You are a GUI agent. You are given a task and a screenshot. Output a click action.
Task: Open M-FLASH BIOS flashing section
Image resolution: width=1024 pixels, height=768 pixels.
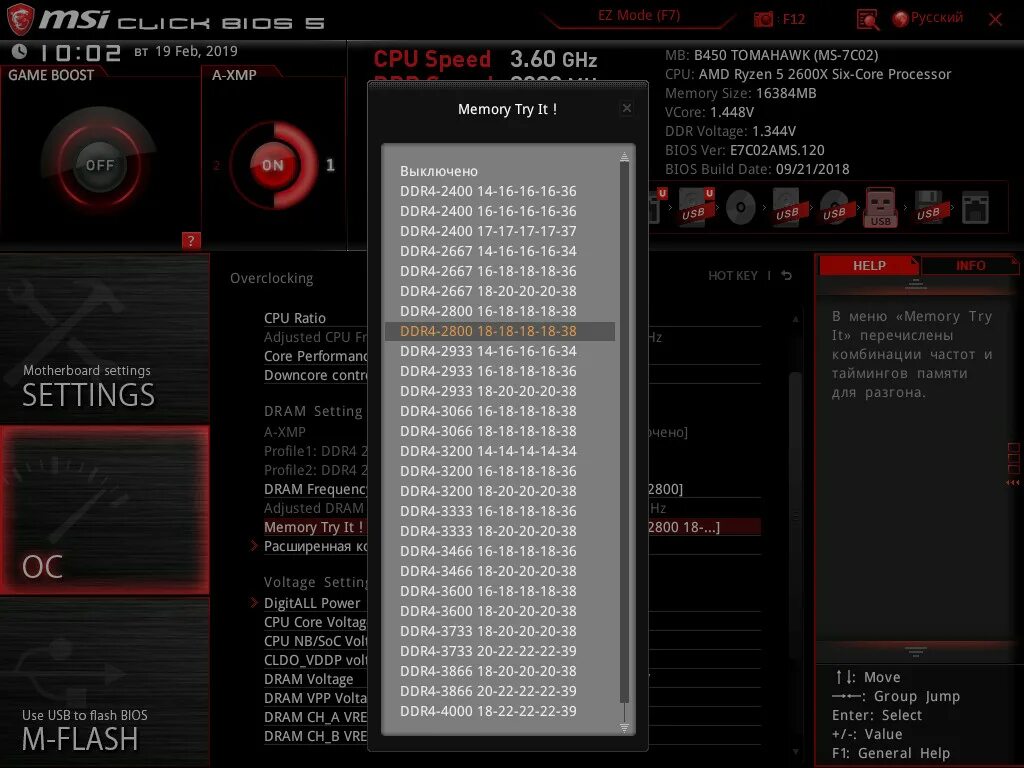click(x=104, y=682)
